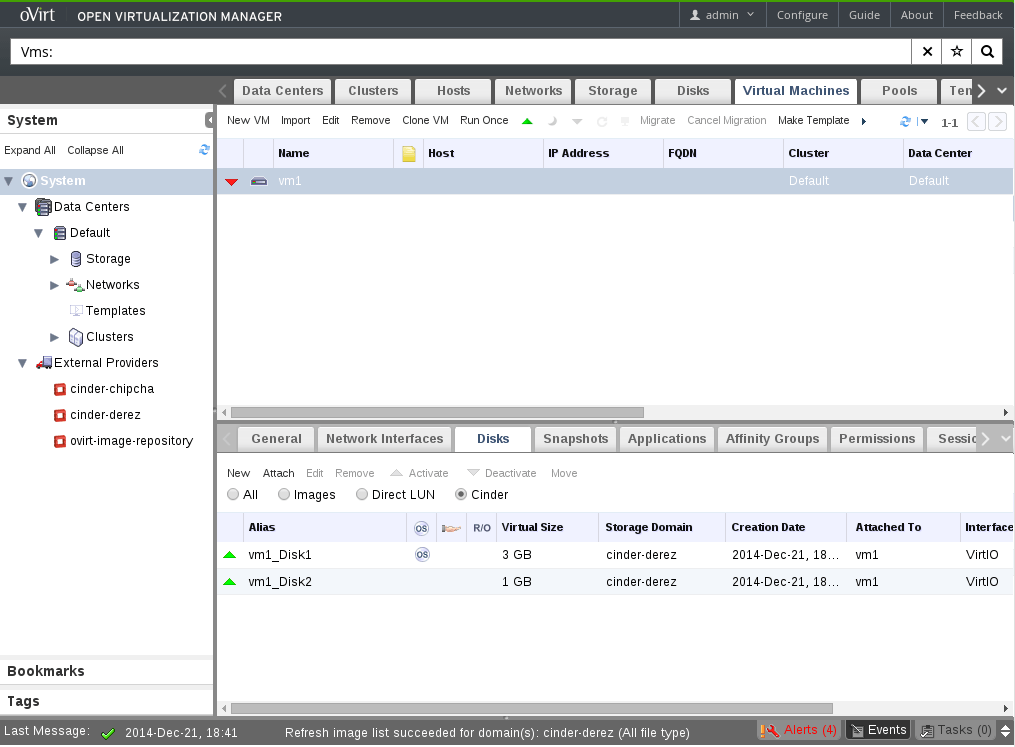The height and width of the screenshot is (747, 1015).
Task: Click the VM grid horizontal scrollbar
Action: [437, 412]
